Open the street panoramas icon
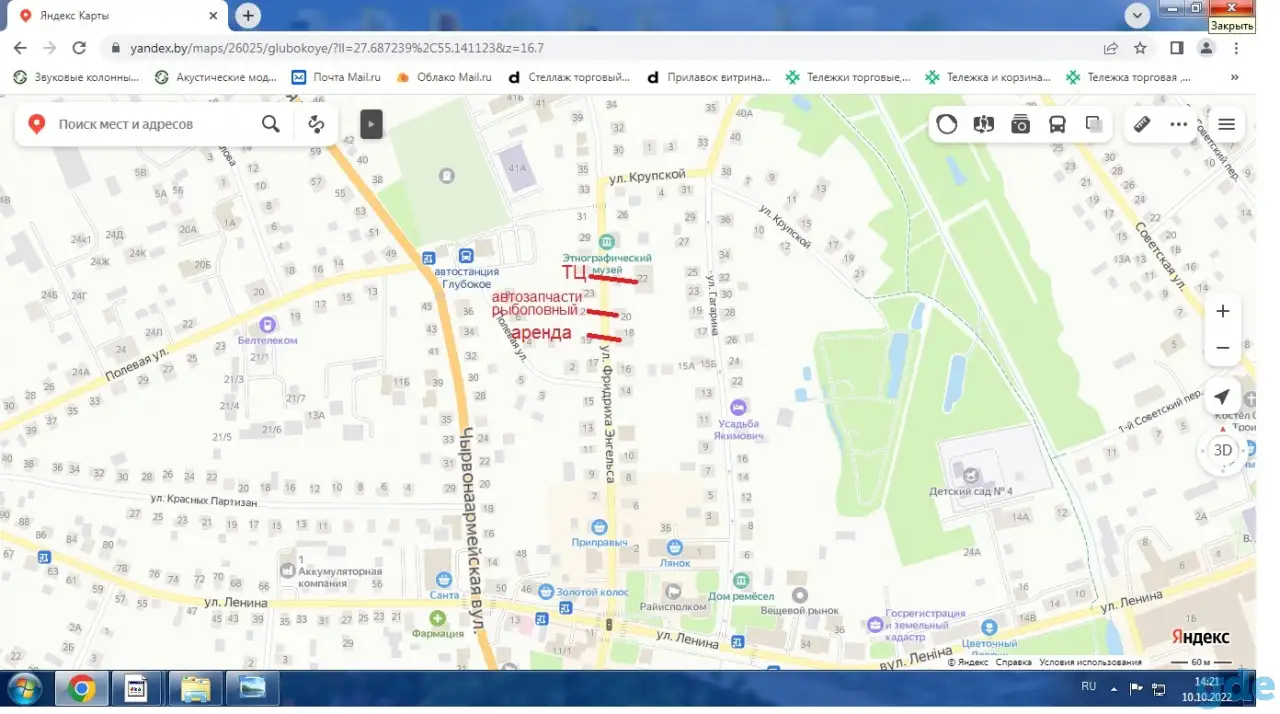This screenshot has width=1280, height=714. pyautogui.click(x=984, y=124)
